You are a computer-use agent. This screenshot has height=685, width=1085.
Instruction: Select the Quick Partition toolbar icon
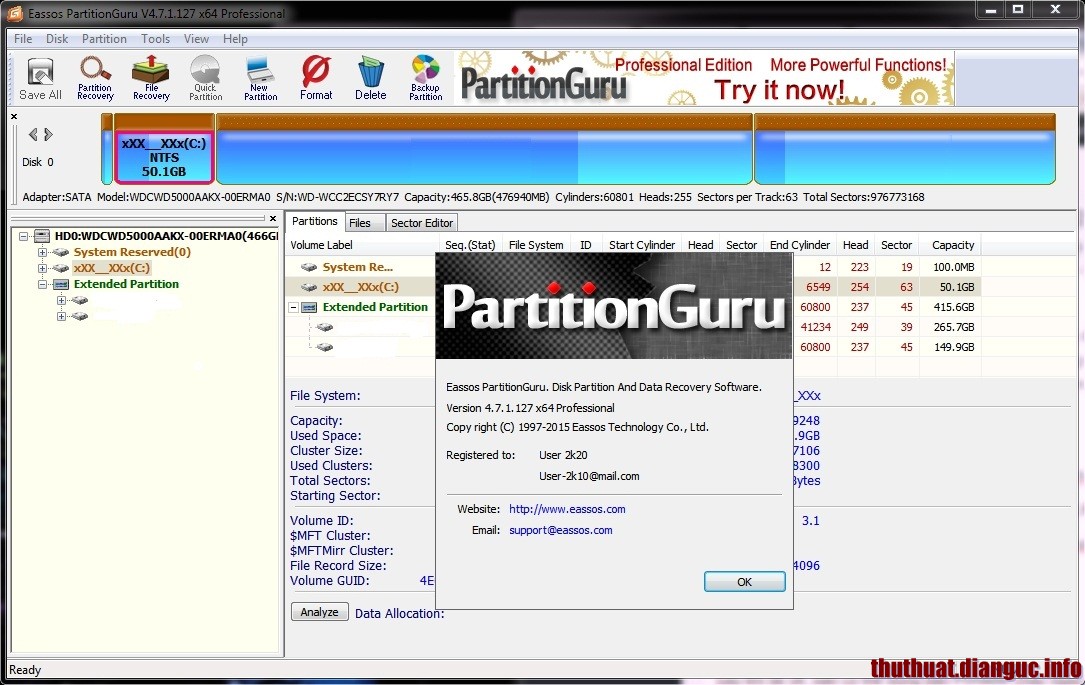click(206, 78)
